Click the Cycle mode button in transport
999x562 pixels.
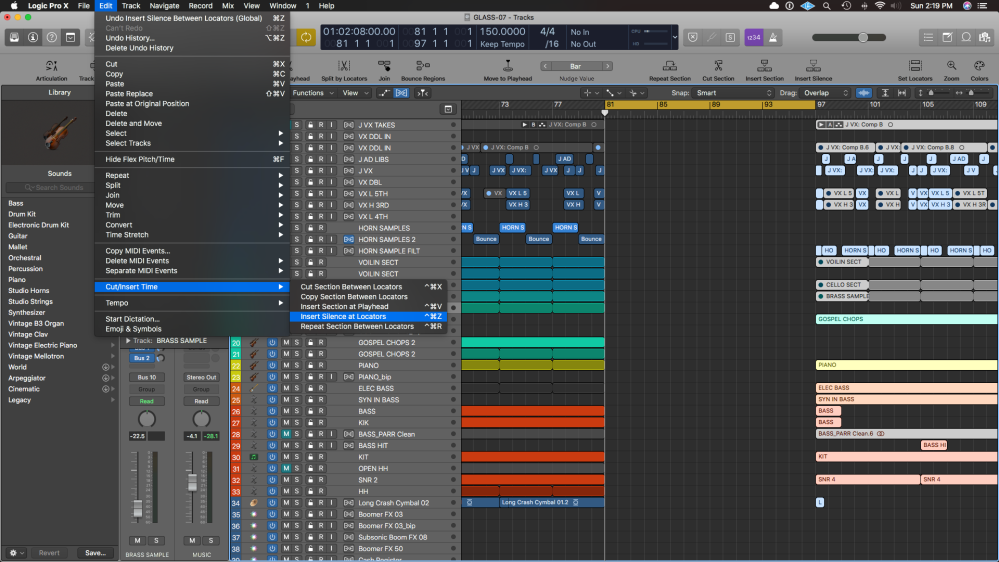point(304,38)
